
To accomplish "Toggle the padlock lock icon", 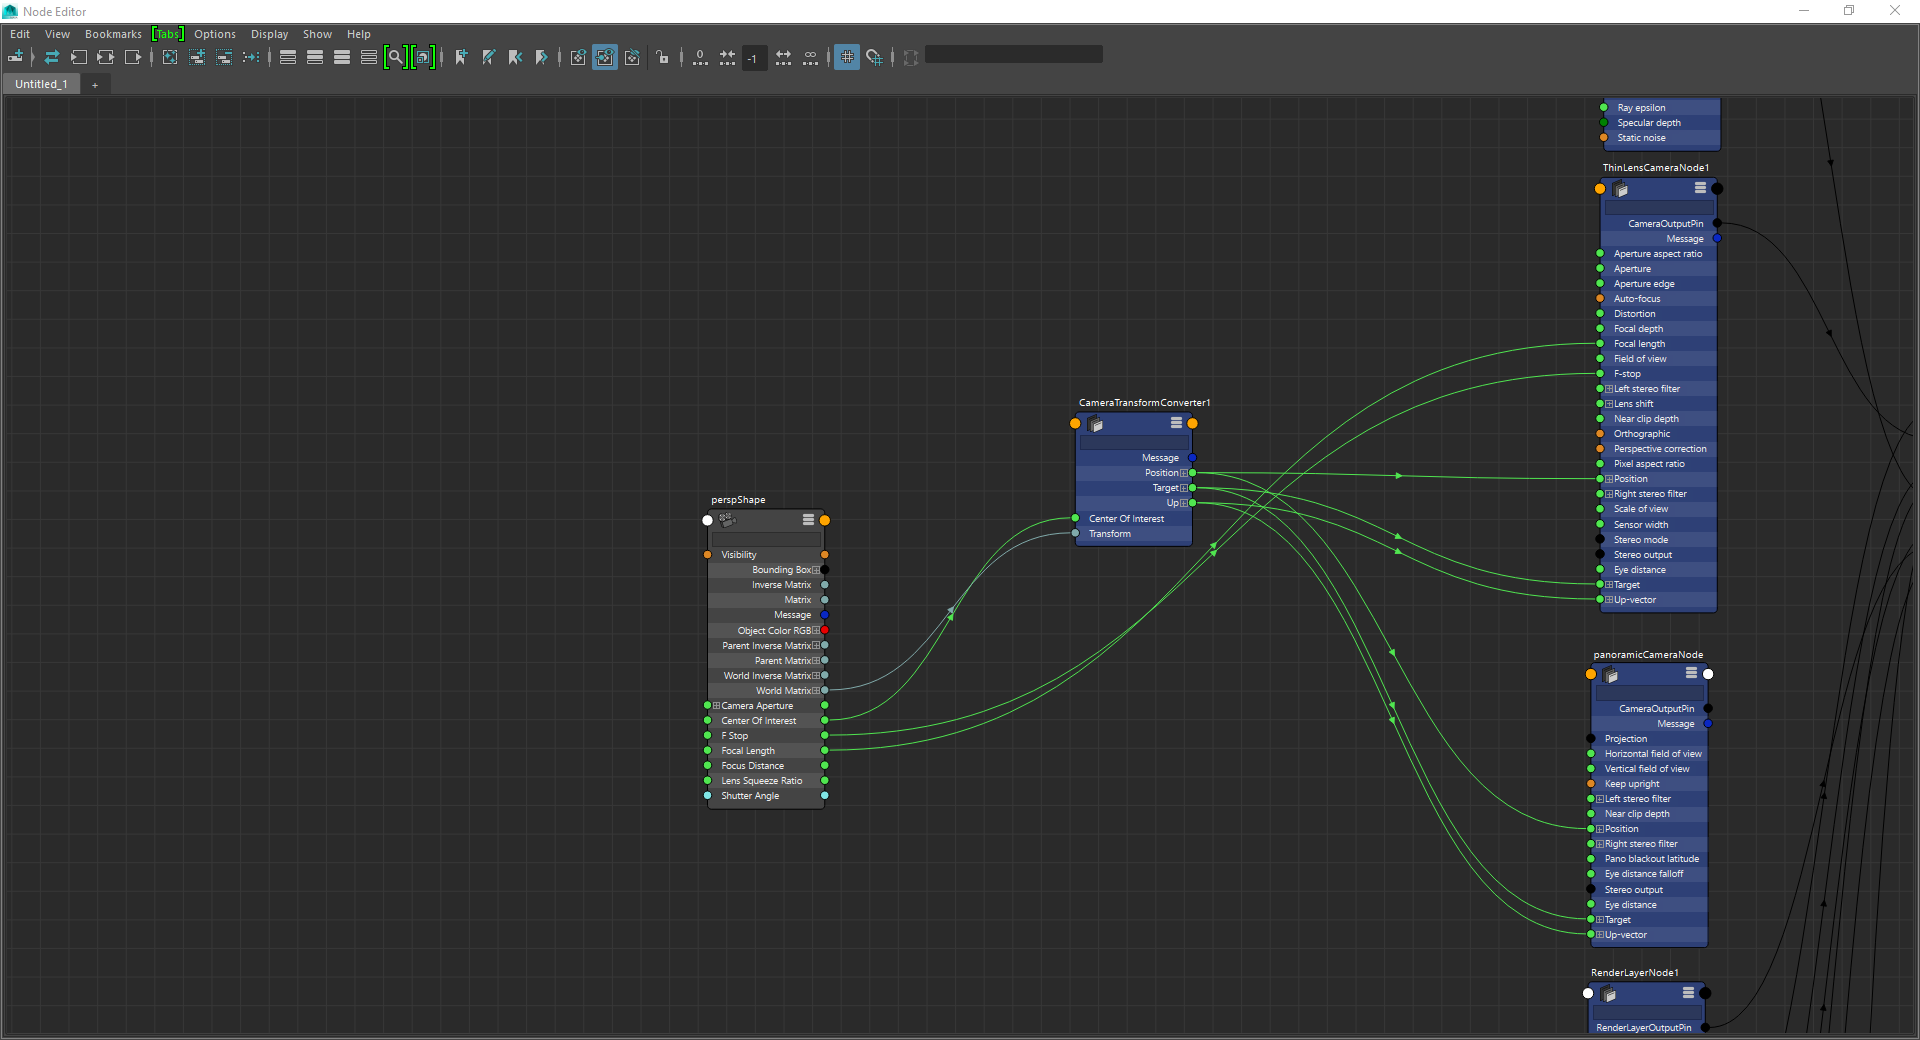I will click(663, 57).
